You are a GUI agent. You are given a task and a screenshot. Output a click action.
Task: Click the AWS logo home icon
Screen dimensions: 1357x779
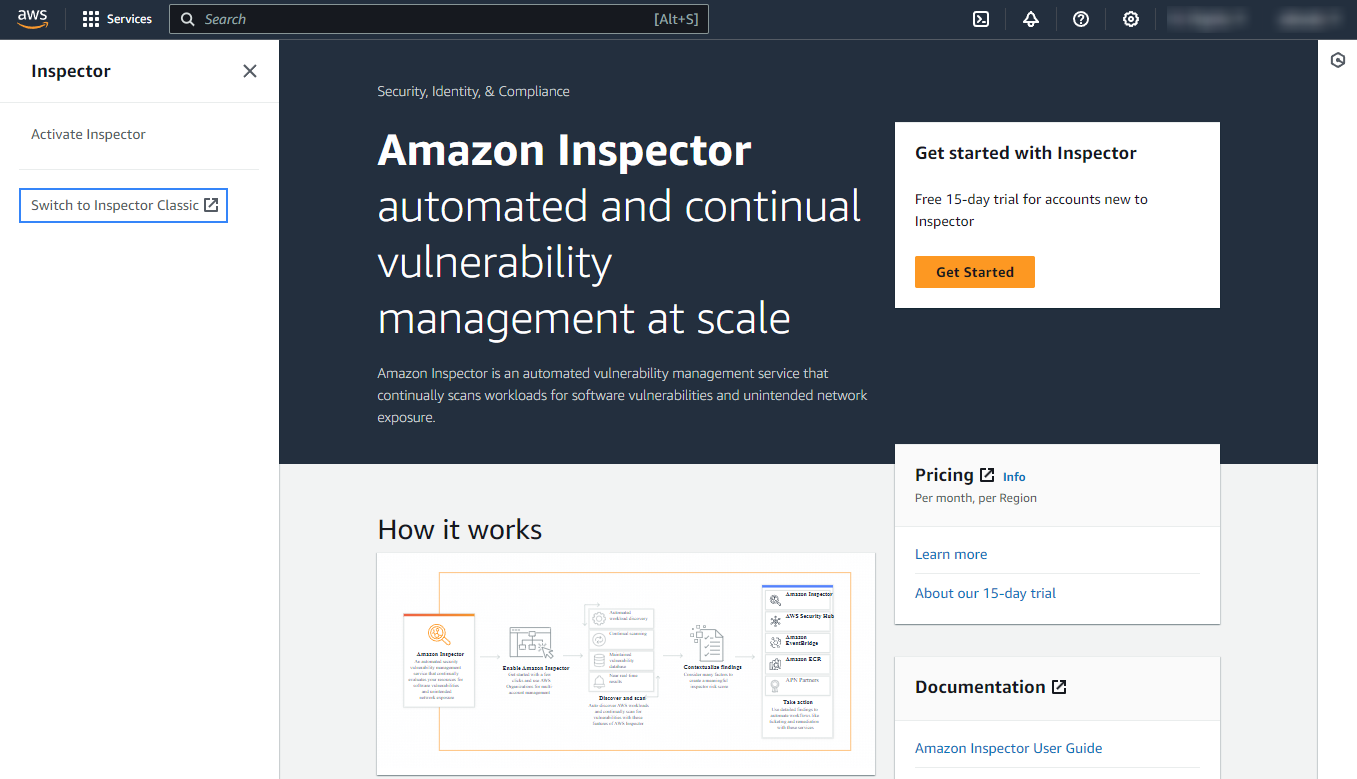point(32,19)
